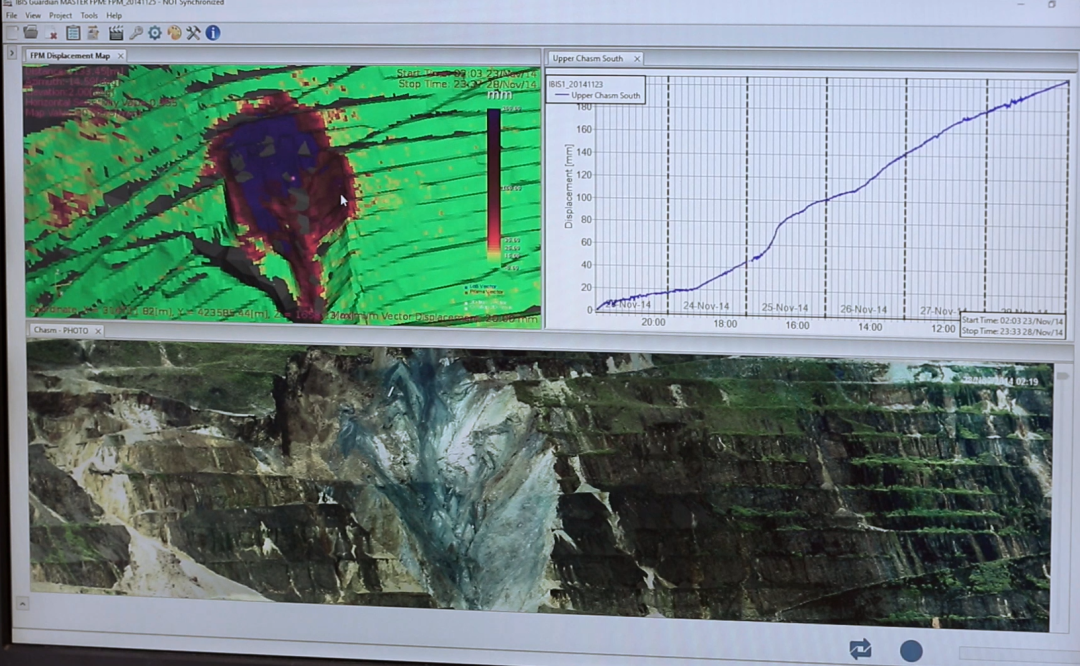
Task: Open the Project menu
Action: click(x=60, y=15)
